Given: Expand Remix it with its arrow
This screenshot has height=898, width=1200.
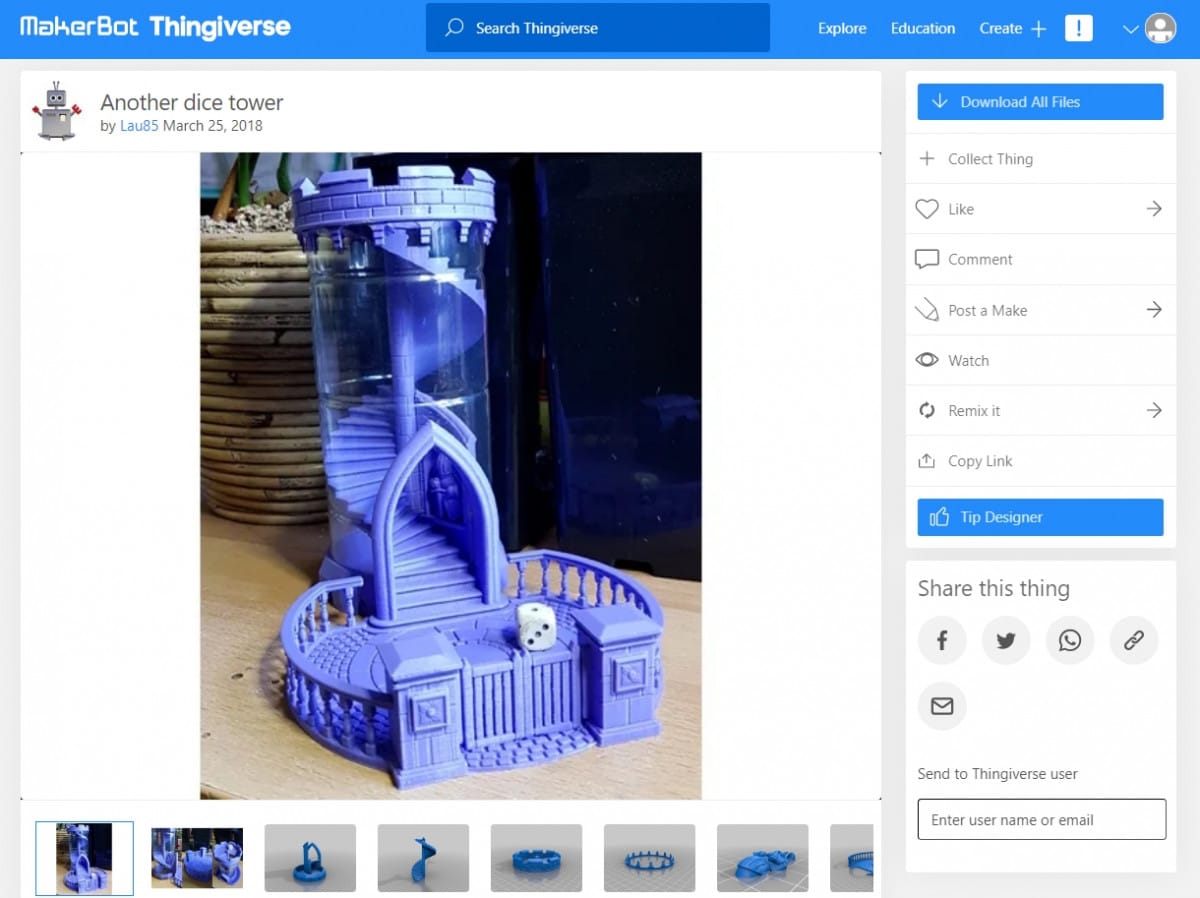Looking at the screenshot, I should [1154, 410].
